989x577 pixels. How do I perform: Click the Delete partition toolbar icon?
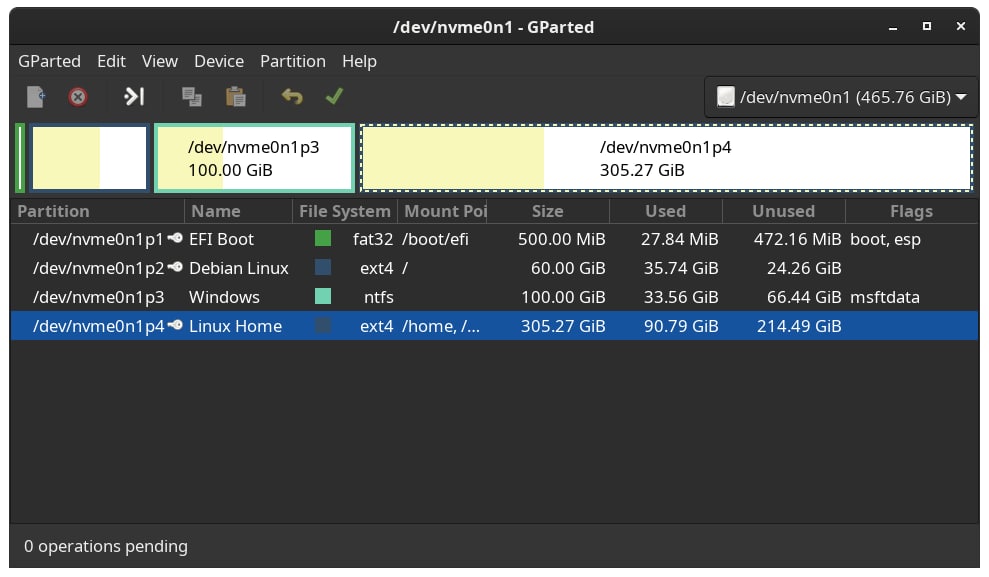pos(78,97)
